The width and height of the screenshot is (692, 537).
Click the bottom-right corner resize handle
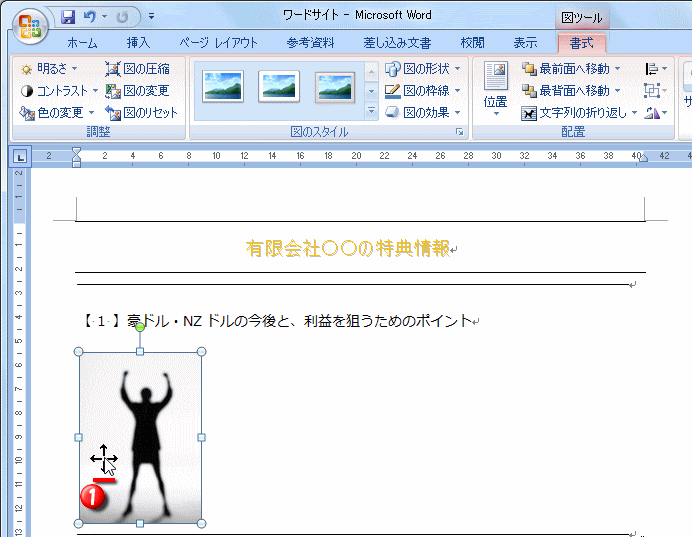tap(201, 523)
